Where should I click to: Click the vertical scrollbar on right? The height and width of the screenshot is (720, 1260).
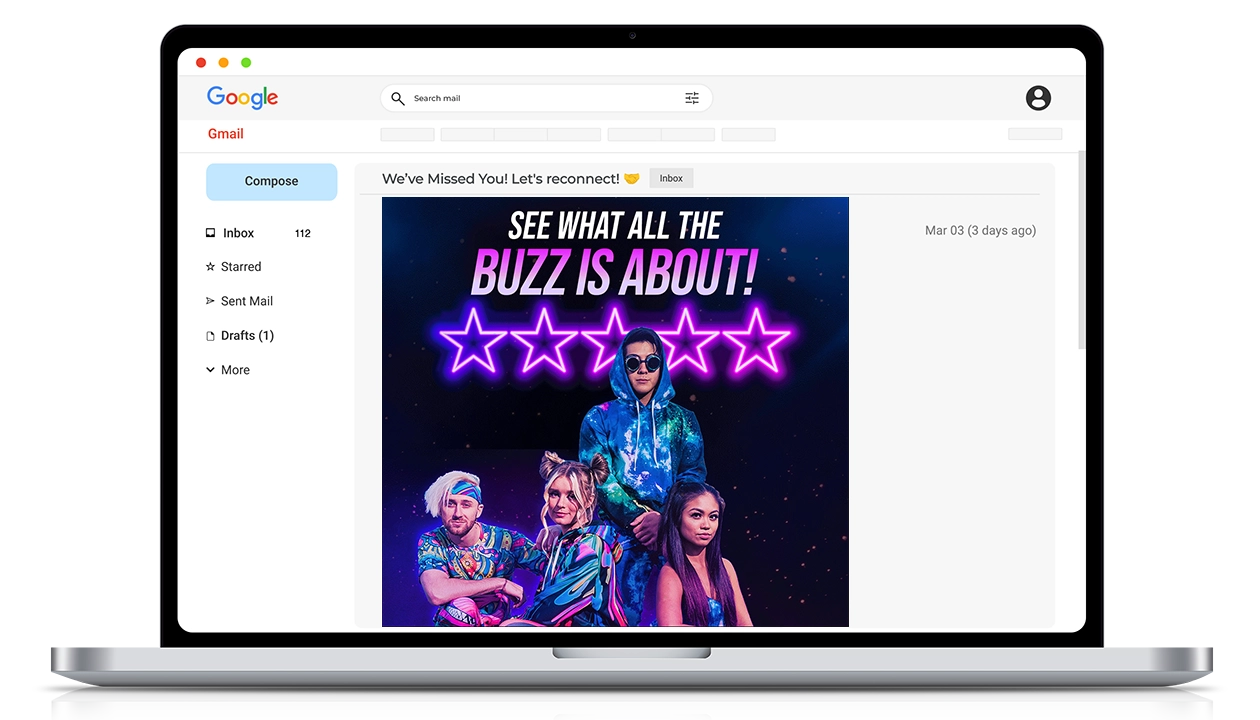(1080, 250)
